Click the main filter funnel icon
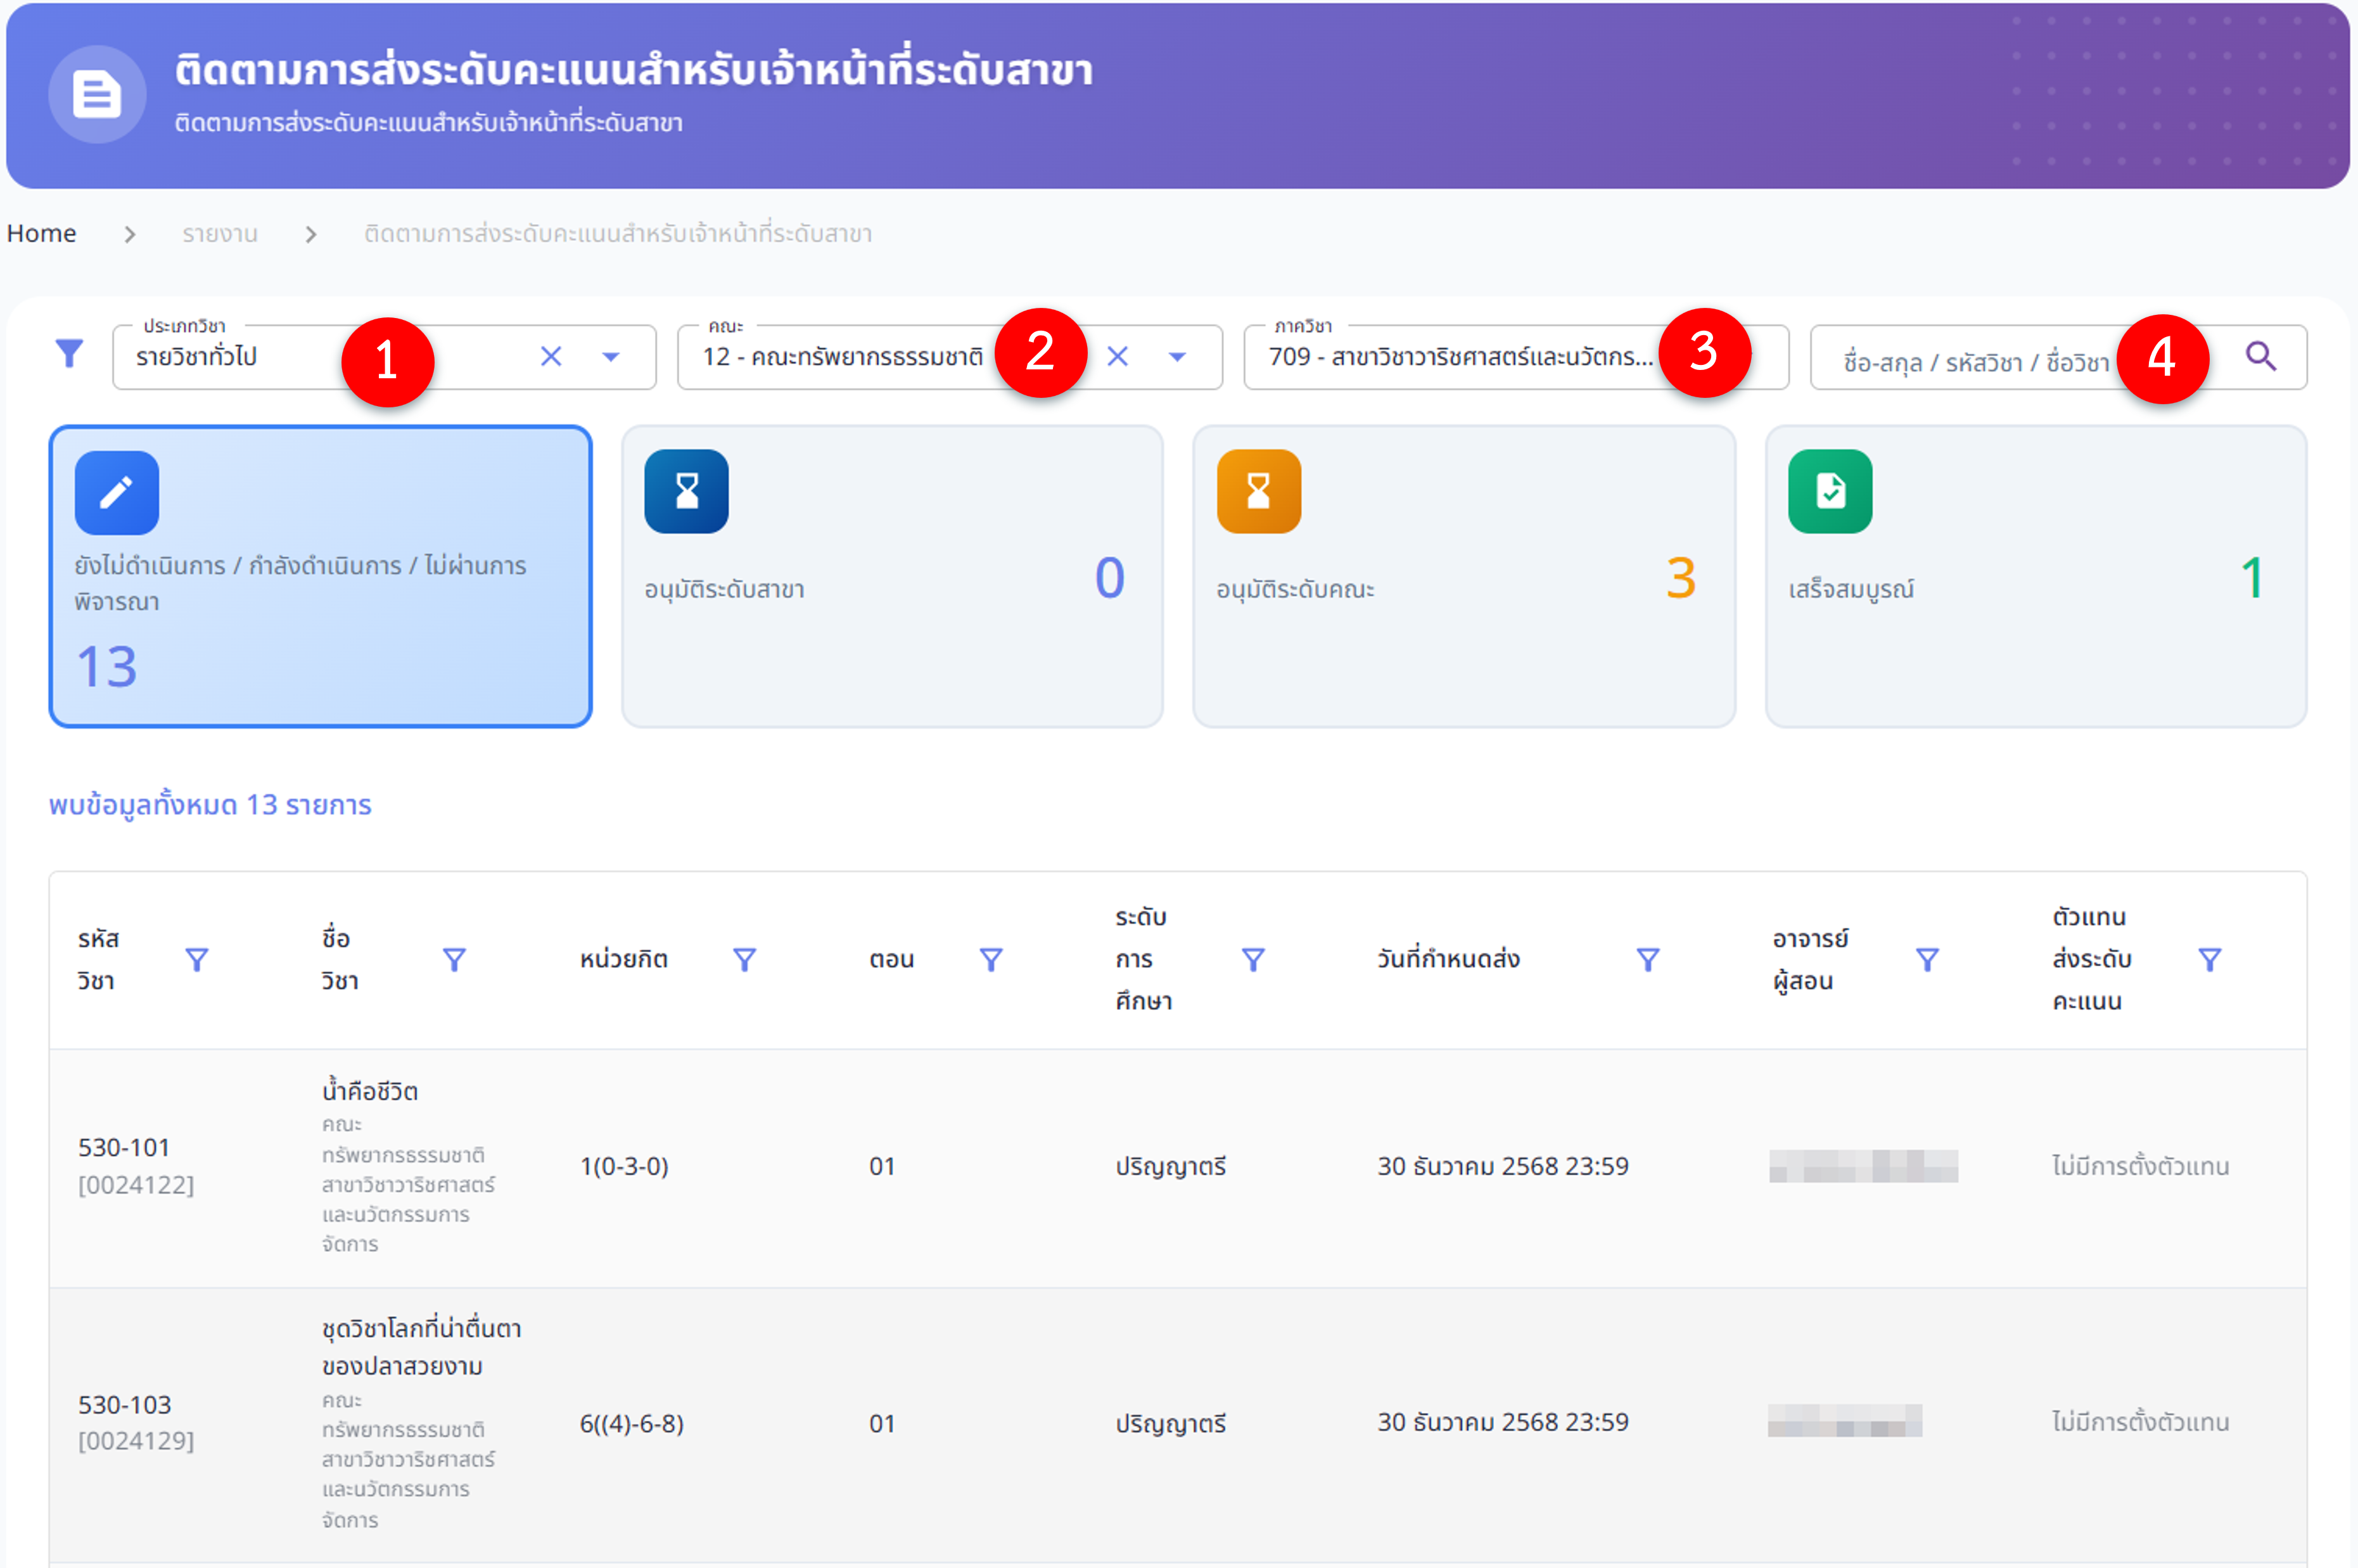Viewport: 2358px width, 1568px height. pos(69,354)
